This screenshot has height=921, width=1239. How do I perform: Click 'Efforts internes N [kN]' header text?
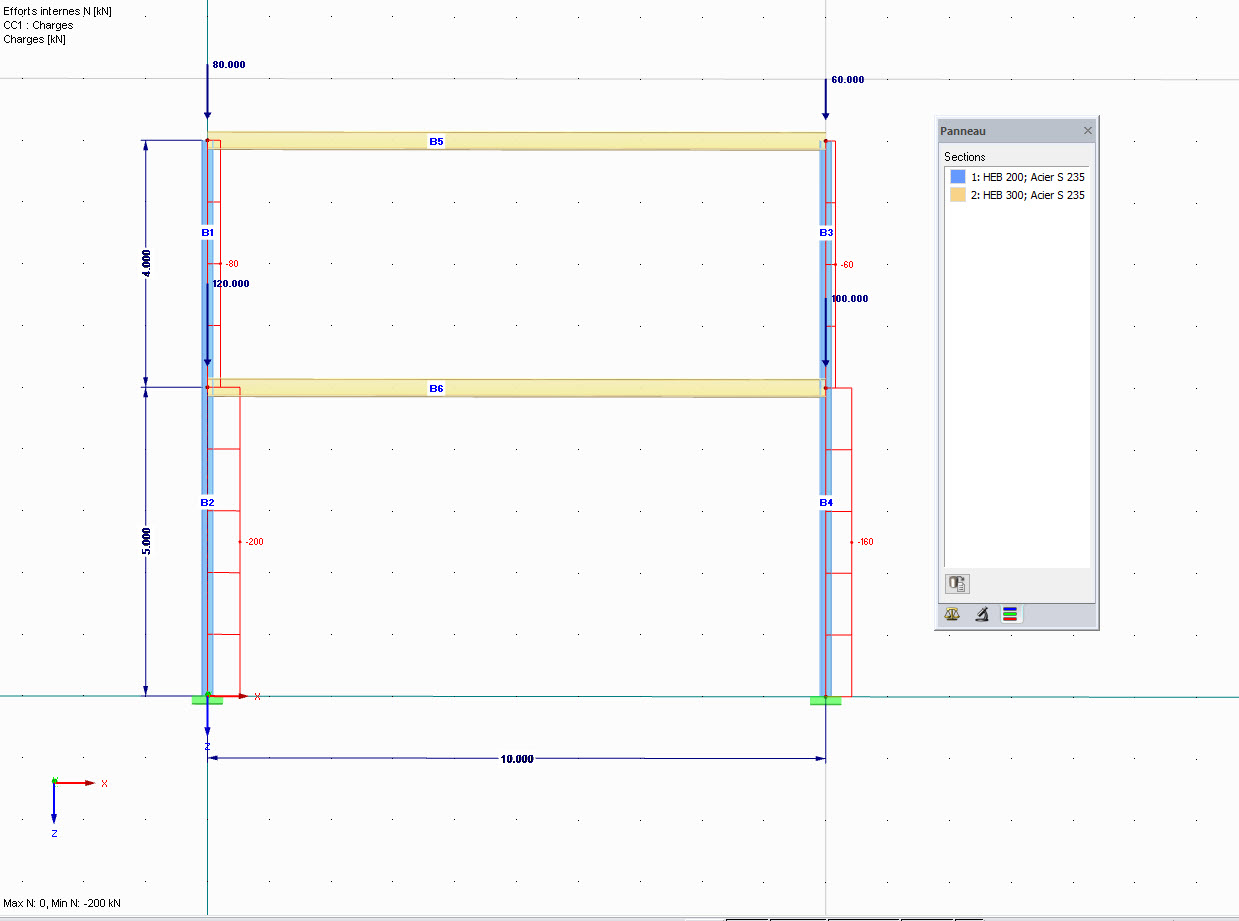point(58,11)
